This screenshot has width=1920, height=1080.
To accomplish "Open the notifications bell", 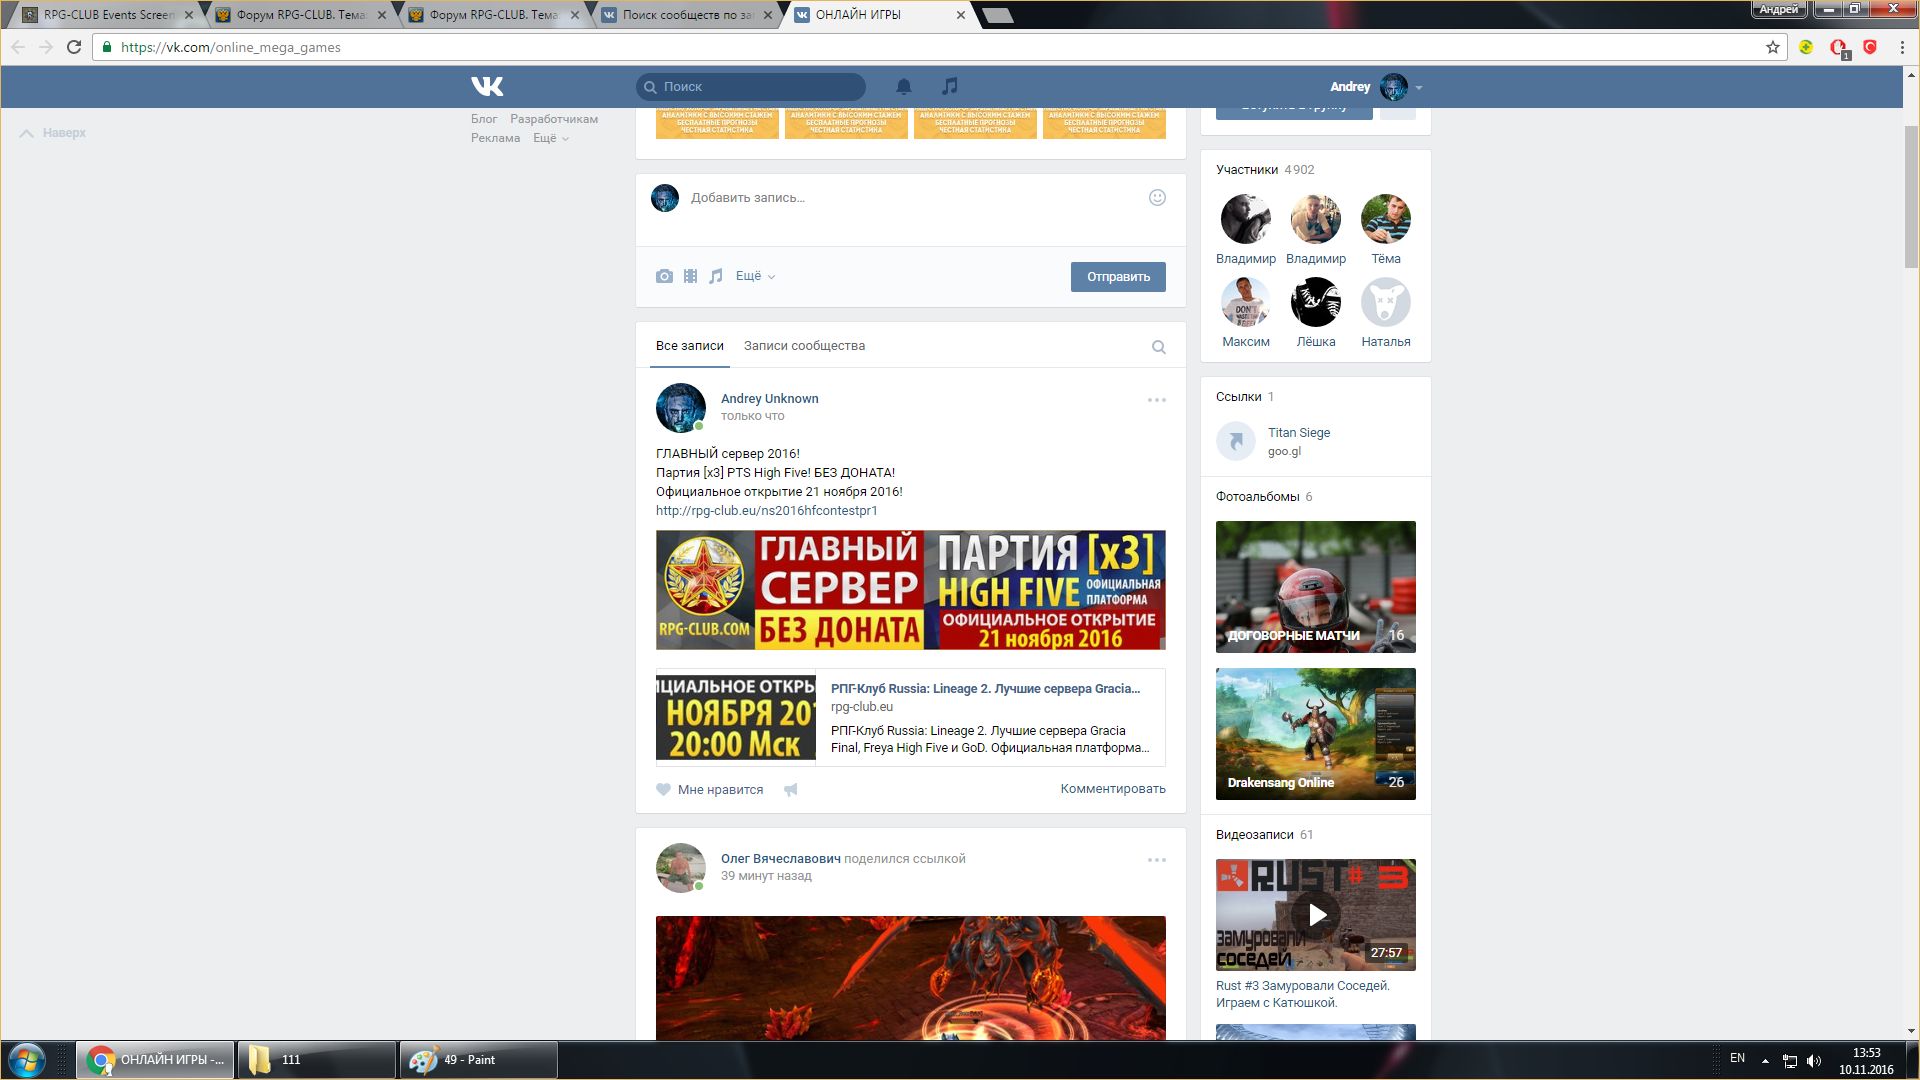I will click(904, 87).
